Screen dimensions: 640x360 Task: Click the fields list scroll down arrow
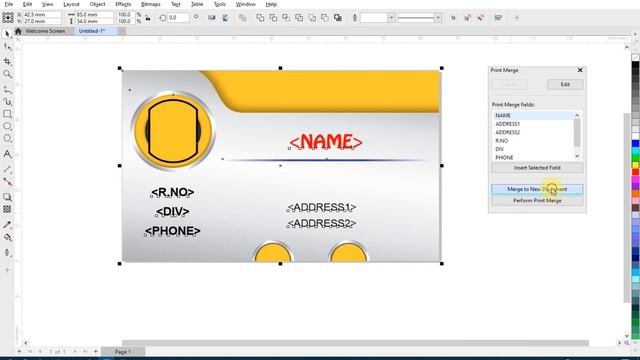click(577, 156)
